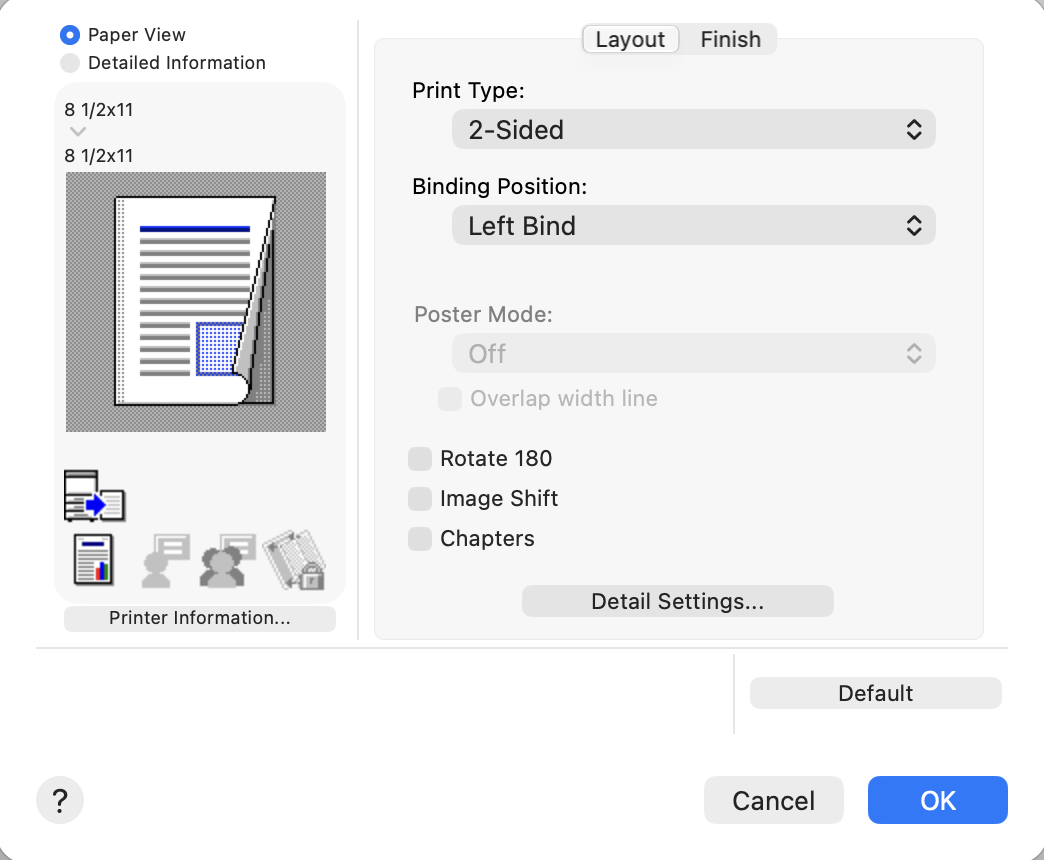Cancel the print settings dialog

(x=774, y=800)
